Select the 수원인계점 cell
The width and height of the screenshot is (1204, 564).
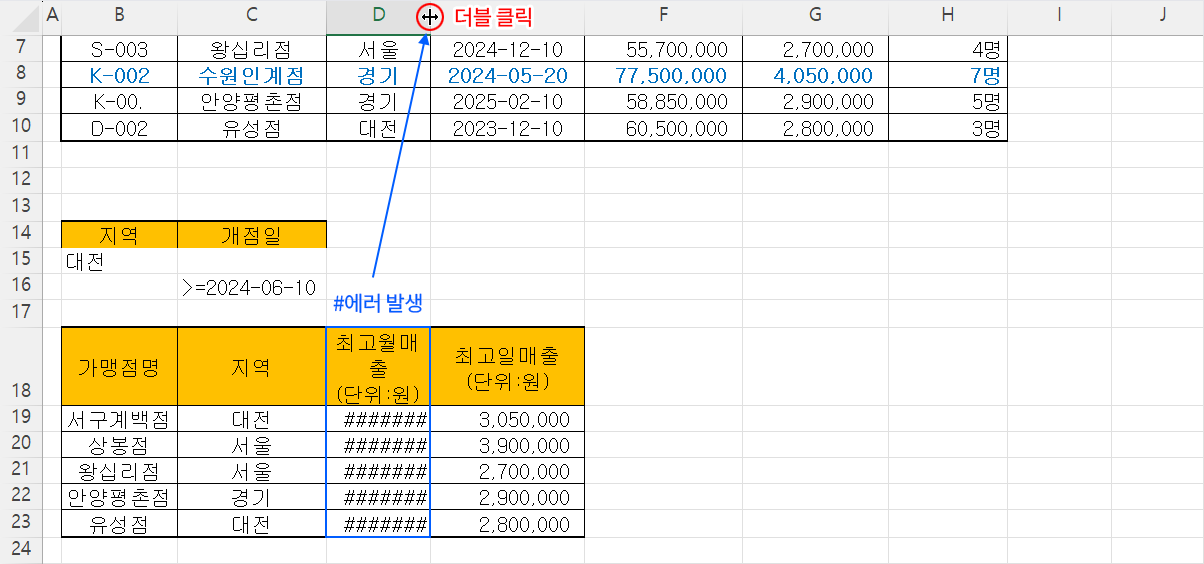pos(252,75)
